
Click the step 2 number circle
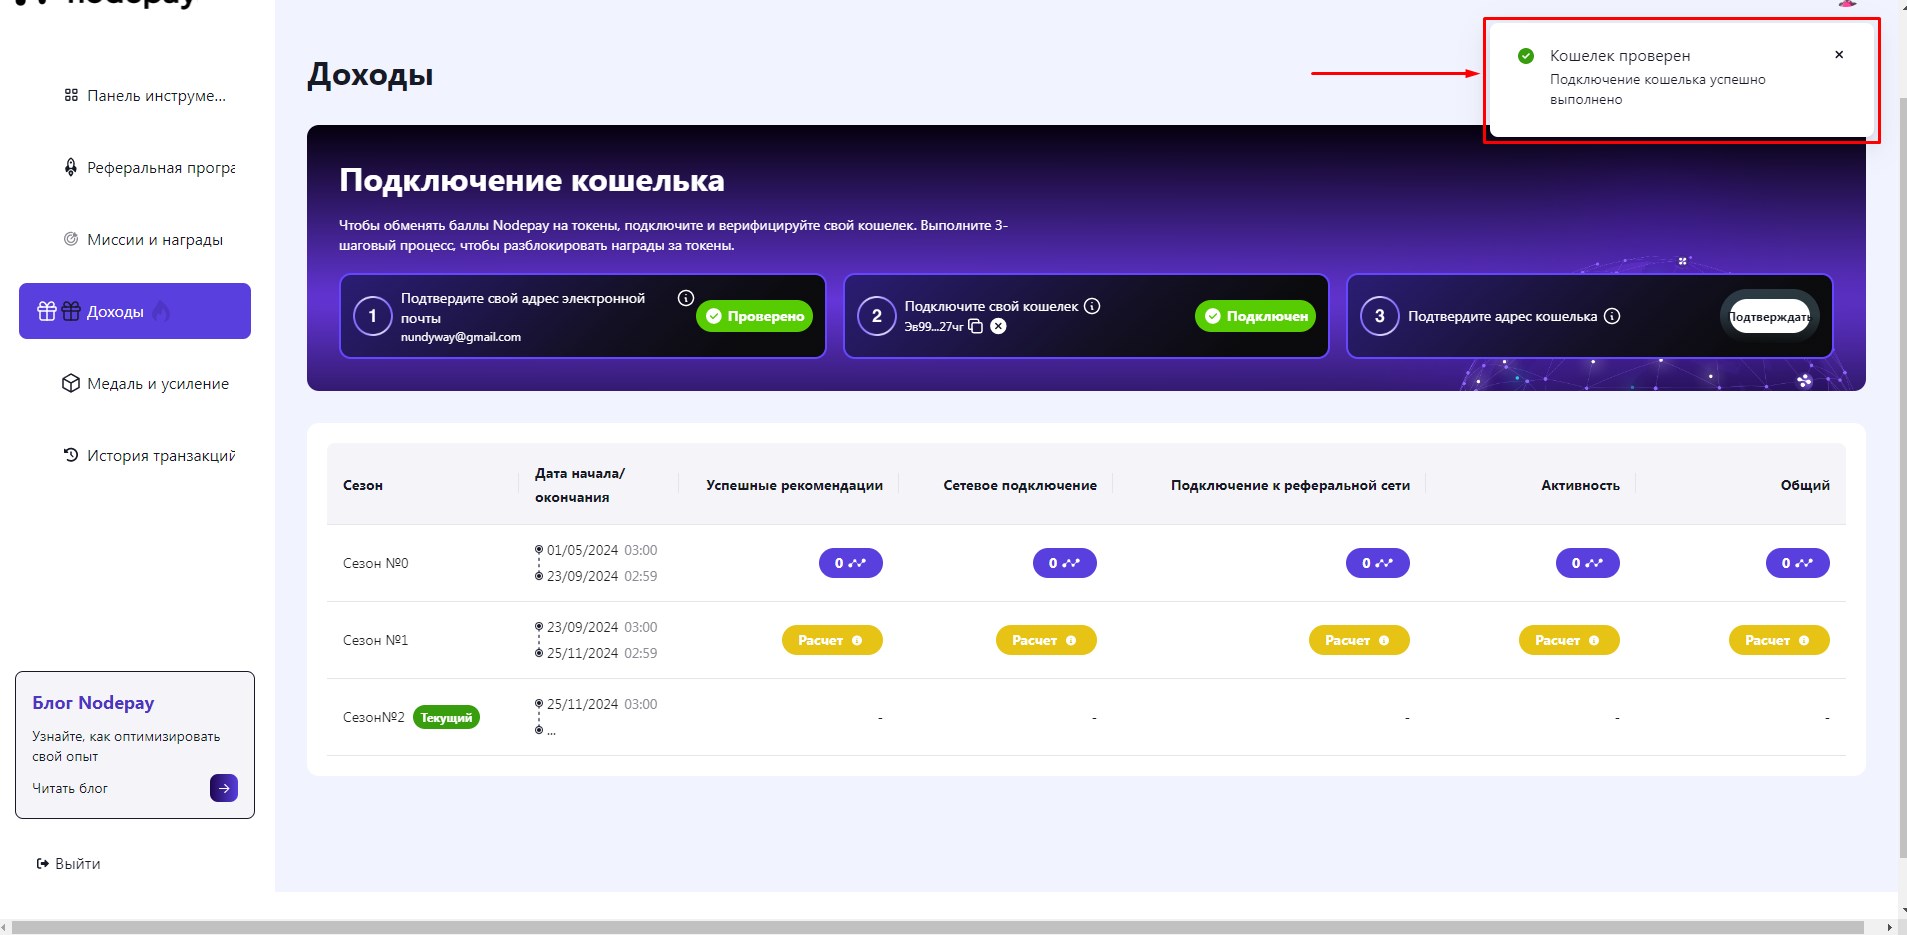[877, 316]
